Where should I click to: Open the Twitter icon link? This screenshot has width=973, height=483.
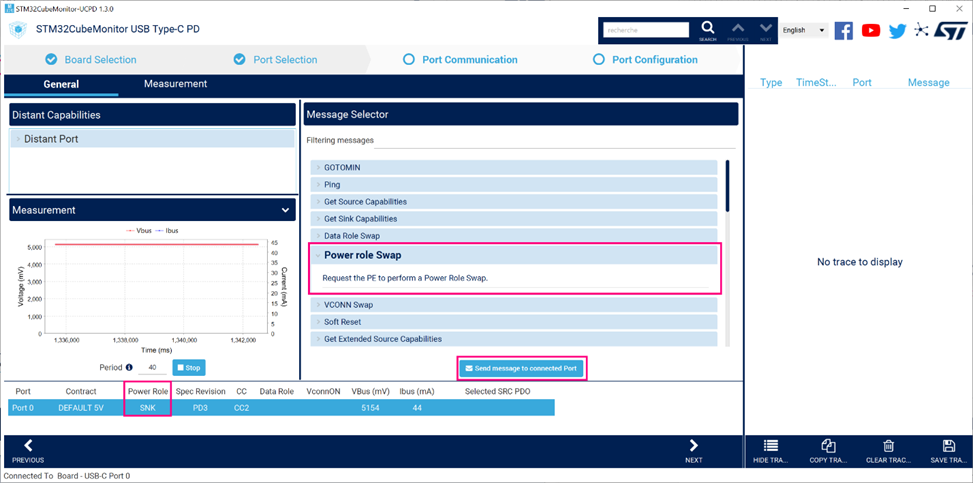[x=897, y=30]
